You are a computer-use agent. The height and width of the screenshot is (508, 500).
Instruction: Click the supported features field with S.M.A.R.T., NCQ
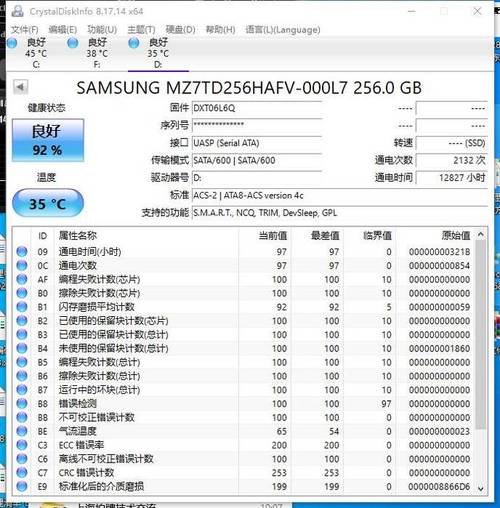340,213
